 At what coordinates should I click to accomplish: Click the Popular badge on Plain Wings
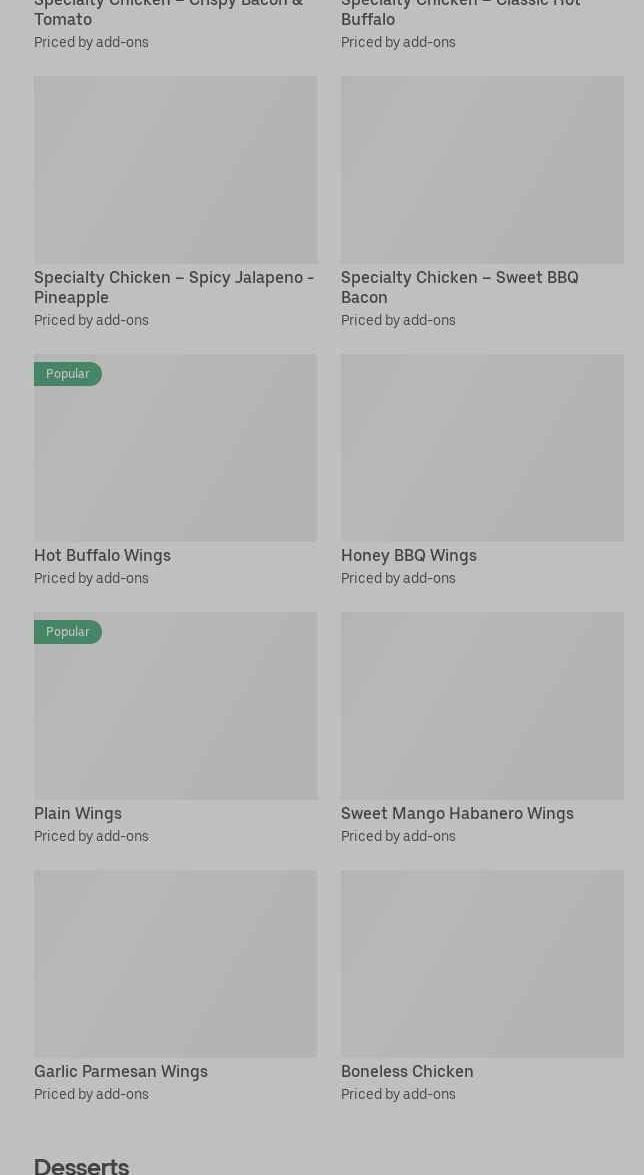68,632
